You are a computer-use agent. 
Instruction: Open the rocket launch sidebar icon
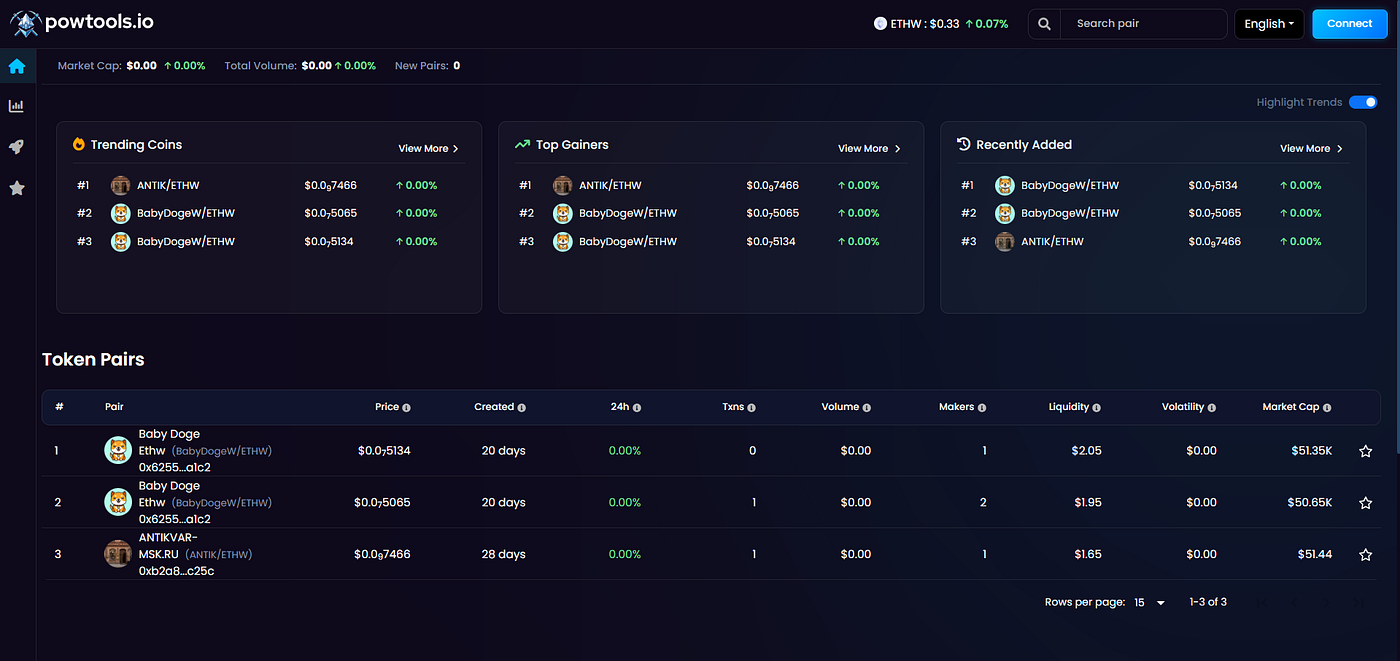pos(16,147)
